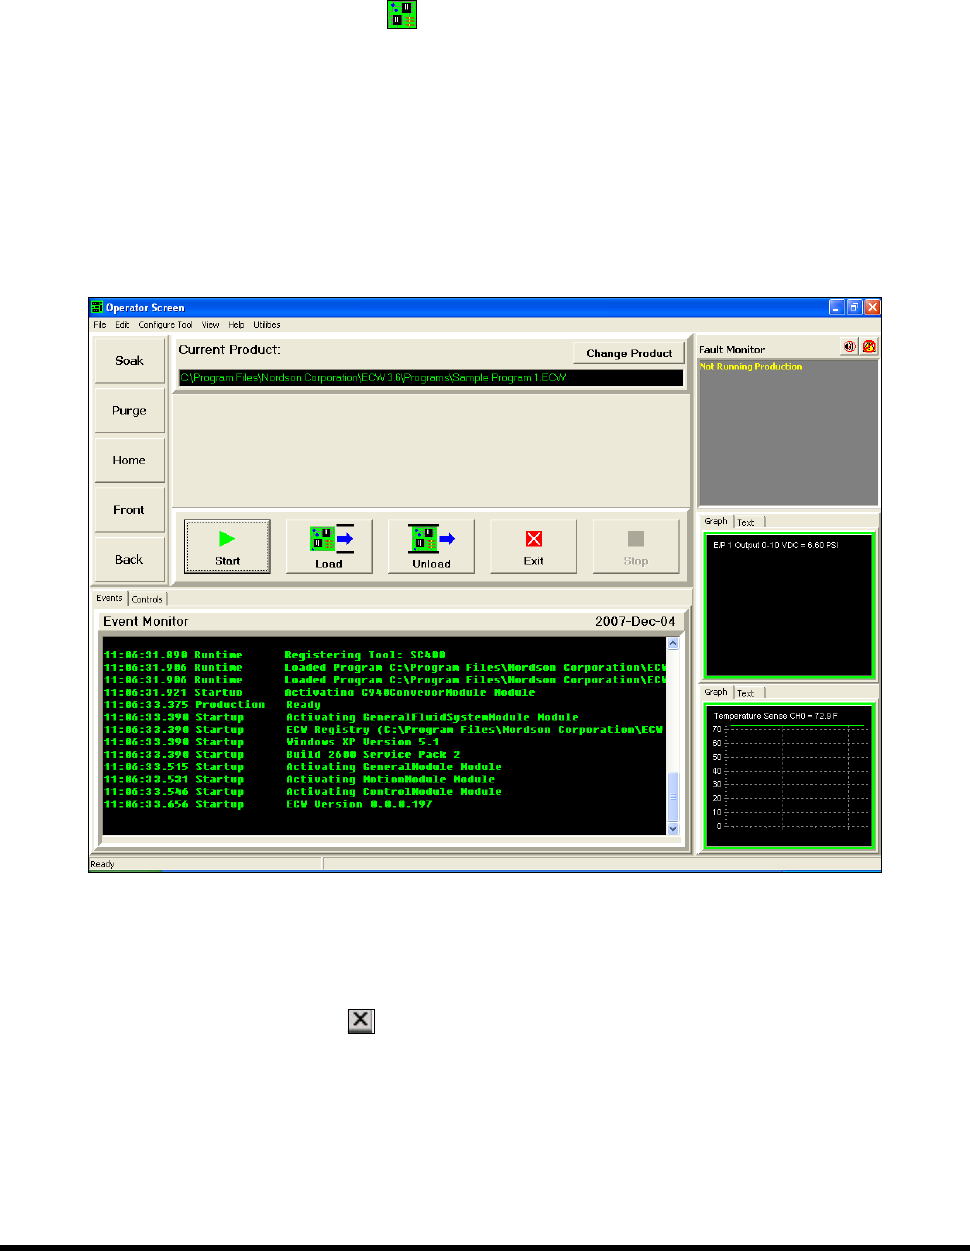Start production with the green Start button
The width and height of the screenshot is (970, 1251).
[227, 546]
